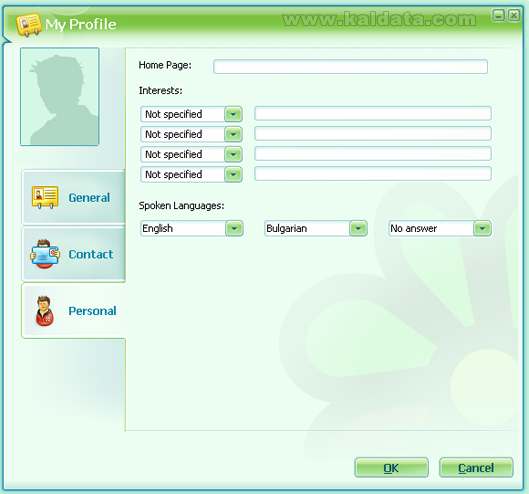
Task: Expand the first interest category dropdown
Action: (233, 114)
